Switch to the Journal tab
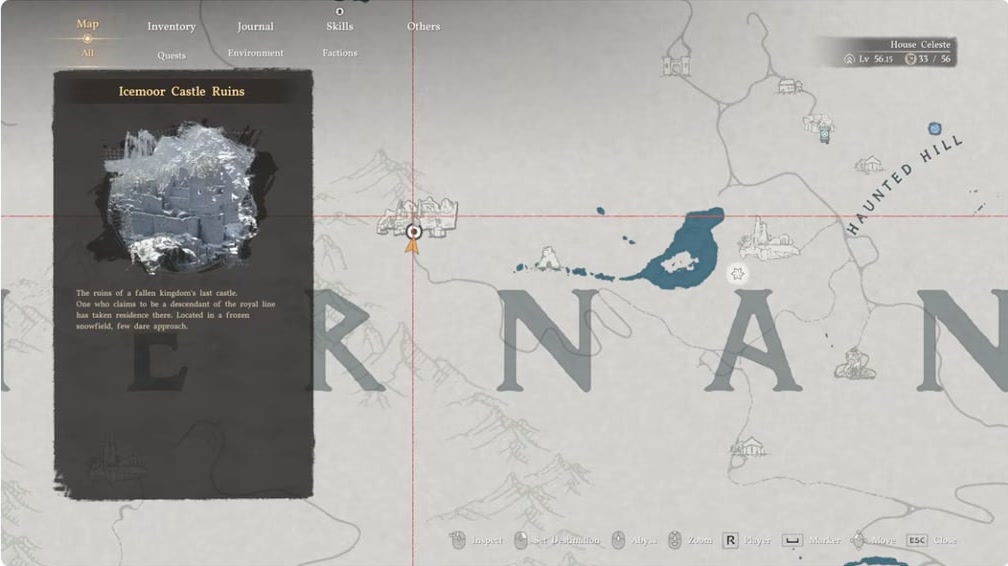 tap(255, 27)
